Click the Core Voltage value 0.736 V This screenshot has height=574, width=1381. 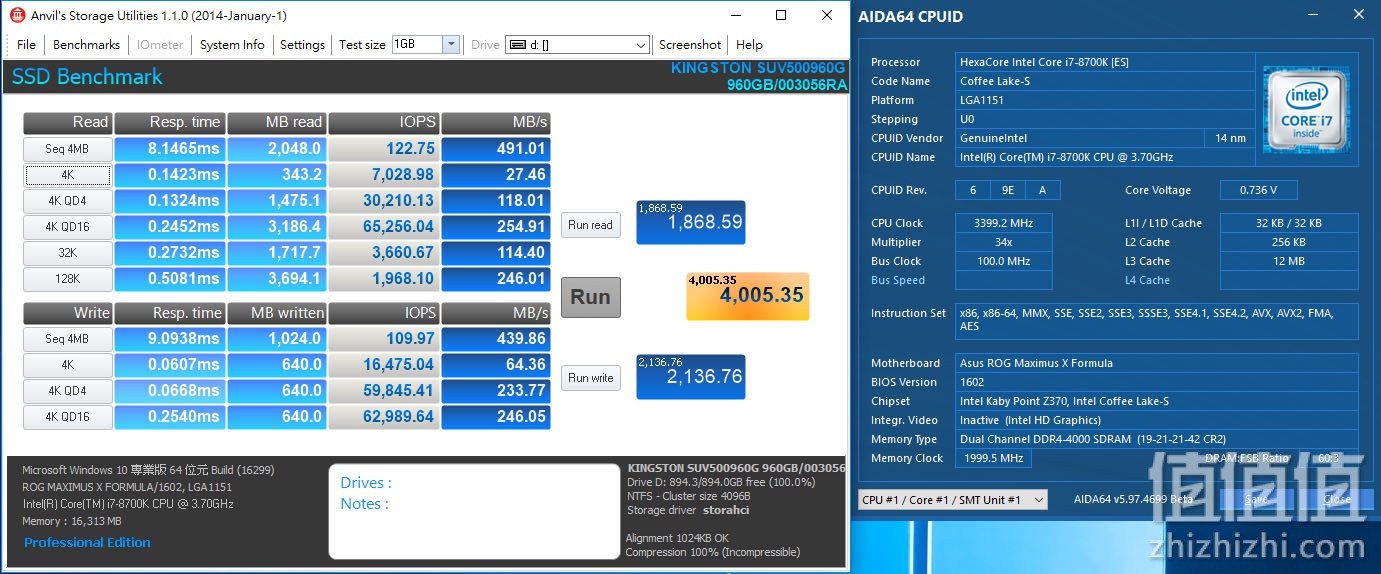tap(1257, 190)
